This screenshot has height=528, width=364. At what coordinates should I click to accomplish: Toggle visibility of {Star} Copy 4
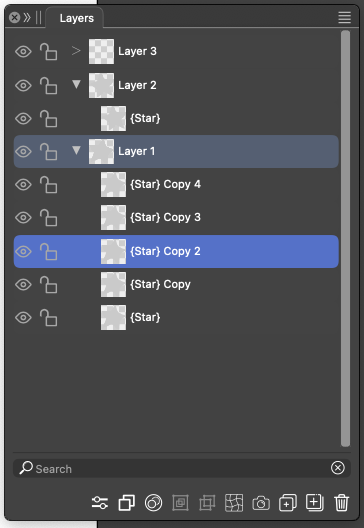coord(23,185)
